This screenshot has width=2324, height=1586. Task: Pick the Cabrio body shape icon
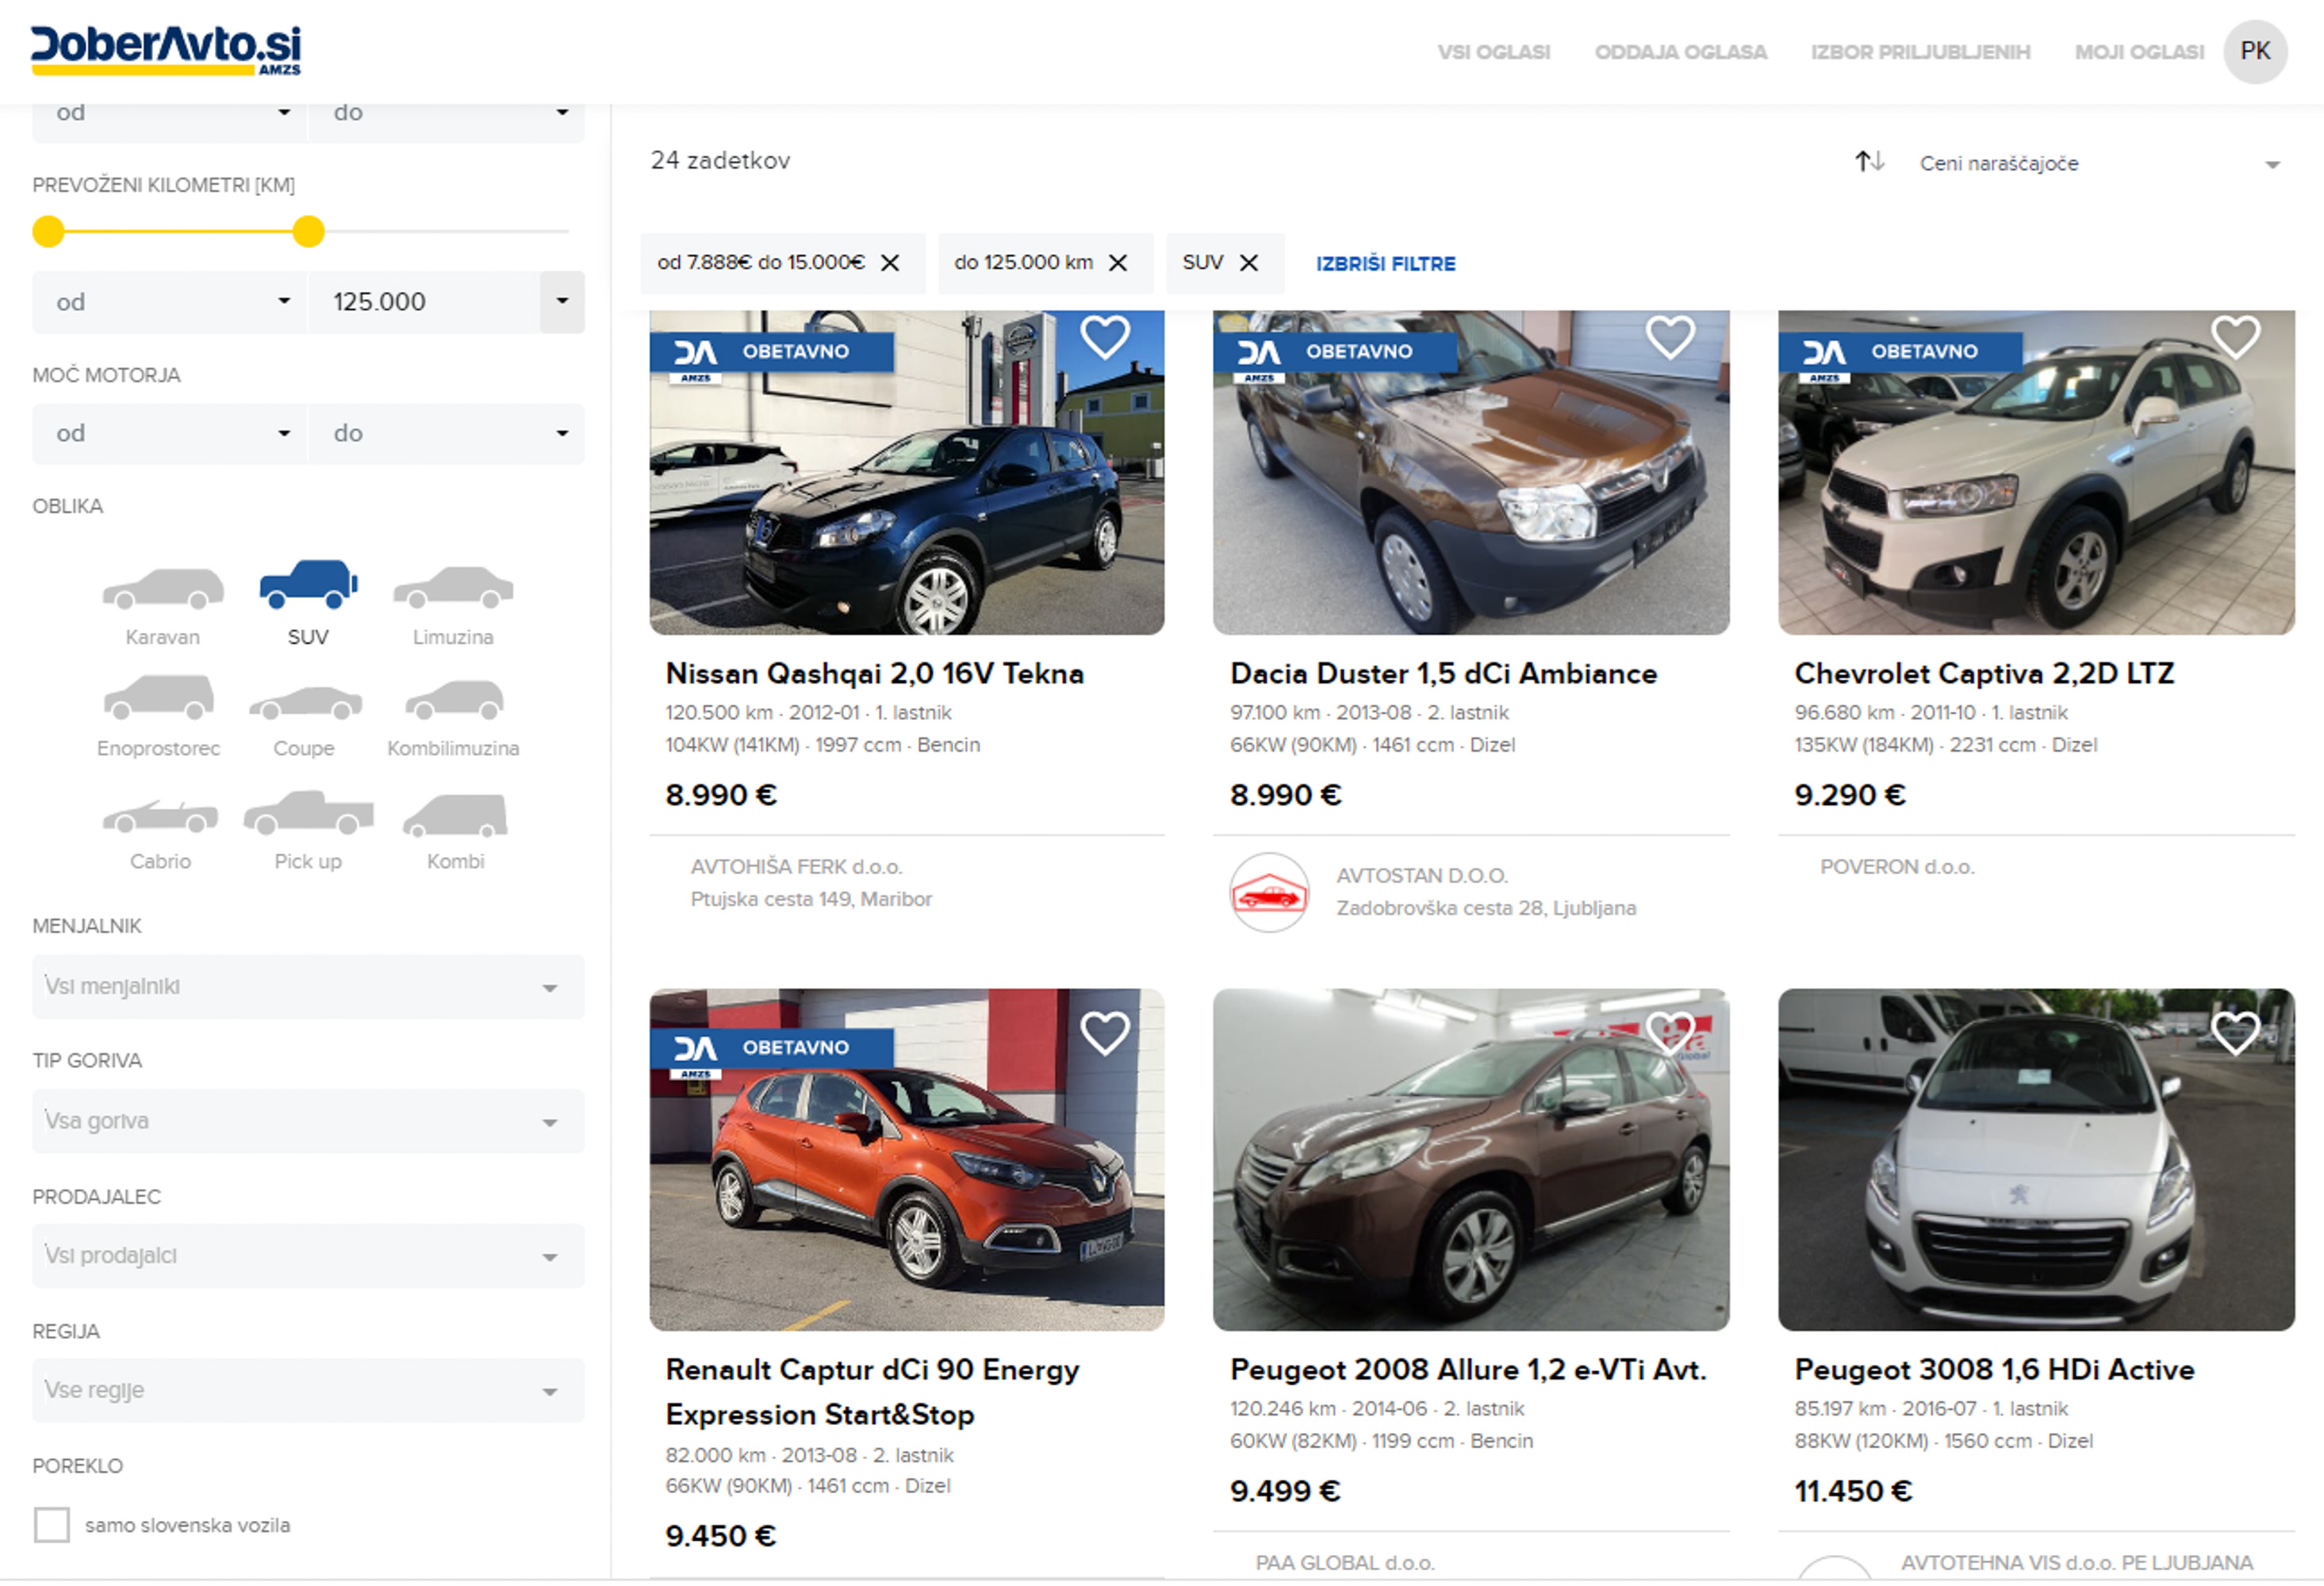(x=160, y=817)
